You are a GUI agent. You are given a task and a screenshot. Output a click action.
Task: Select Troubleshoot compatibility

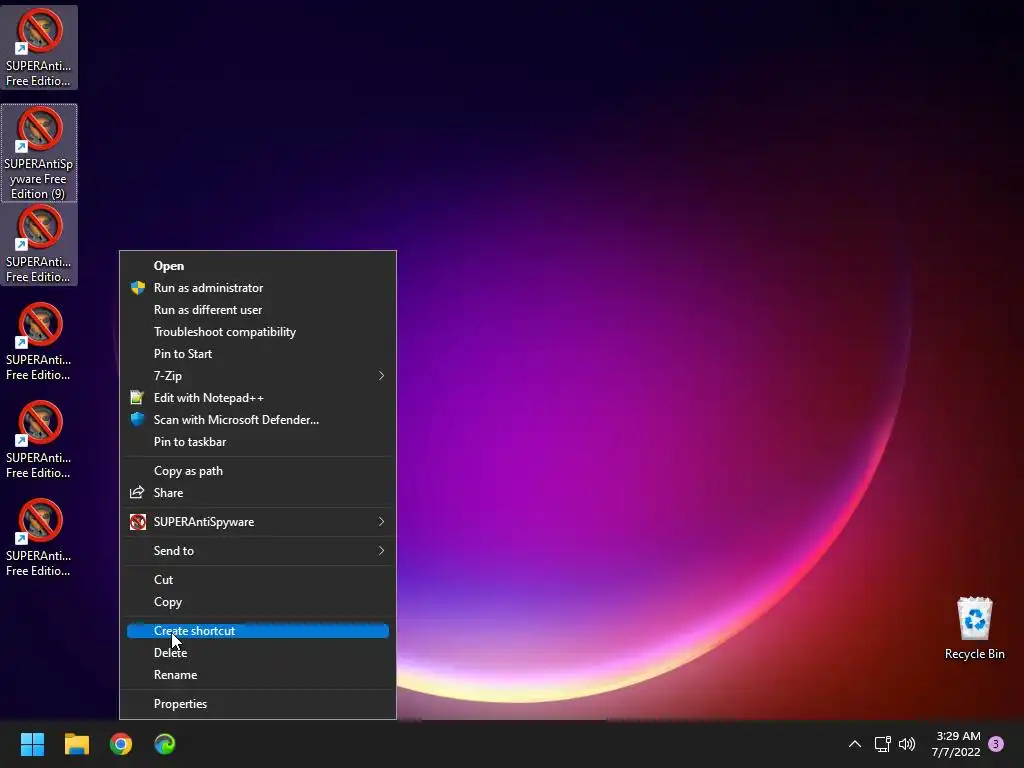tap(258, 332)
